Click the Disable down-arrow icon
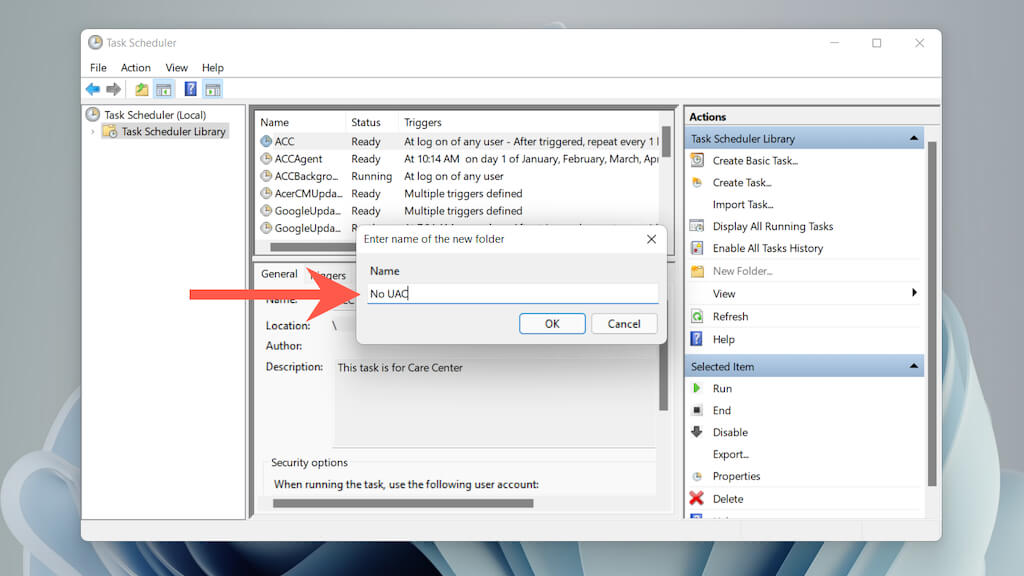The height and width of the screenshot is (576, 1024). [x=697, y=432]
